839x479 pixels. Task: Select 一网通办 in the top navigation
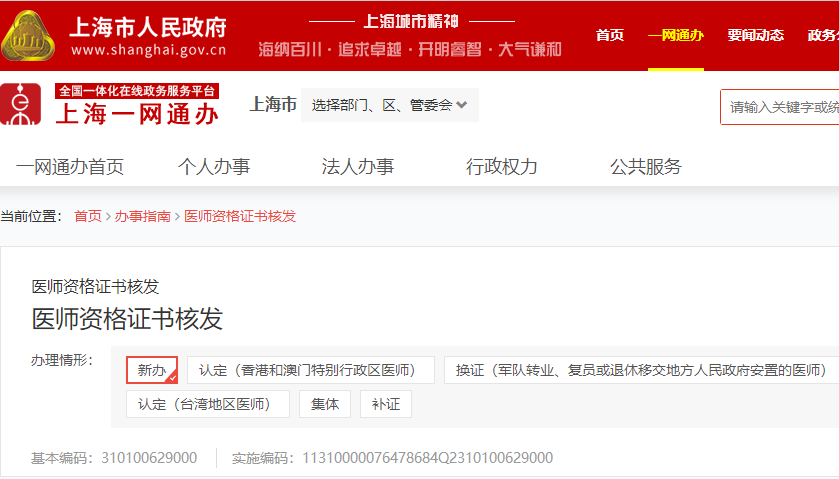point(675,36)
